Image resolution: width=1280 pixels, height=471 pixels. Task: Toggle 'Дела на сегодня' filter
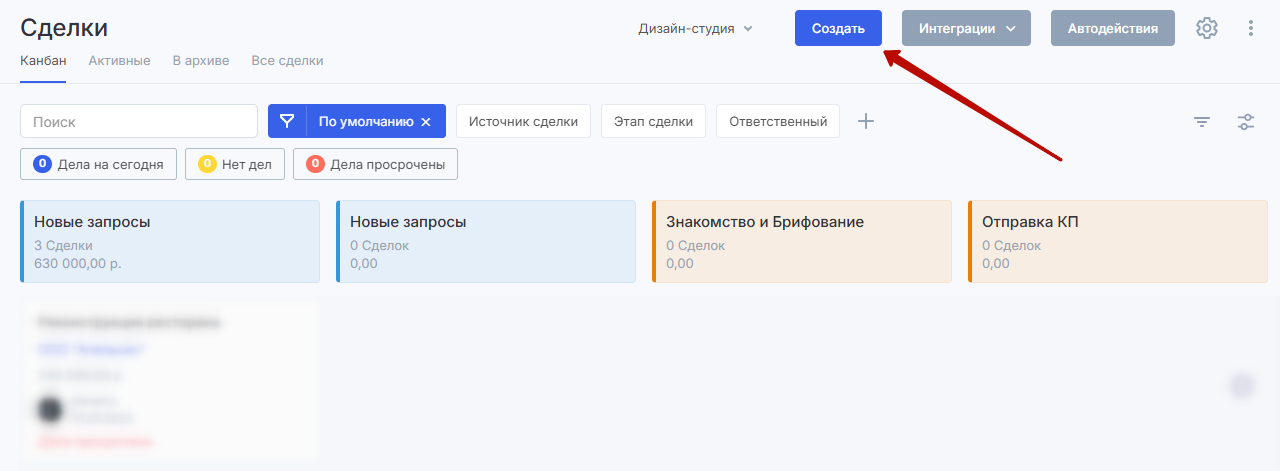(98, 164)
